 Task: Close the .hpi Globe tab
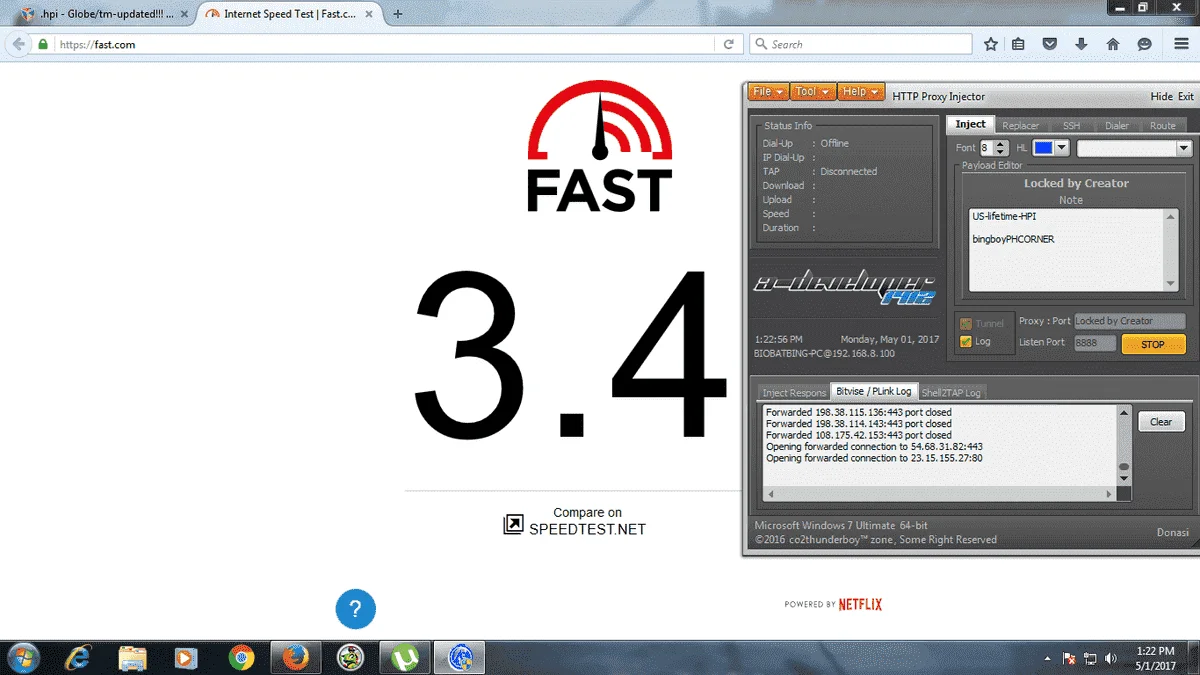[183, 14]
